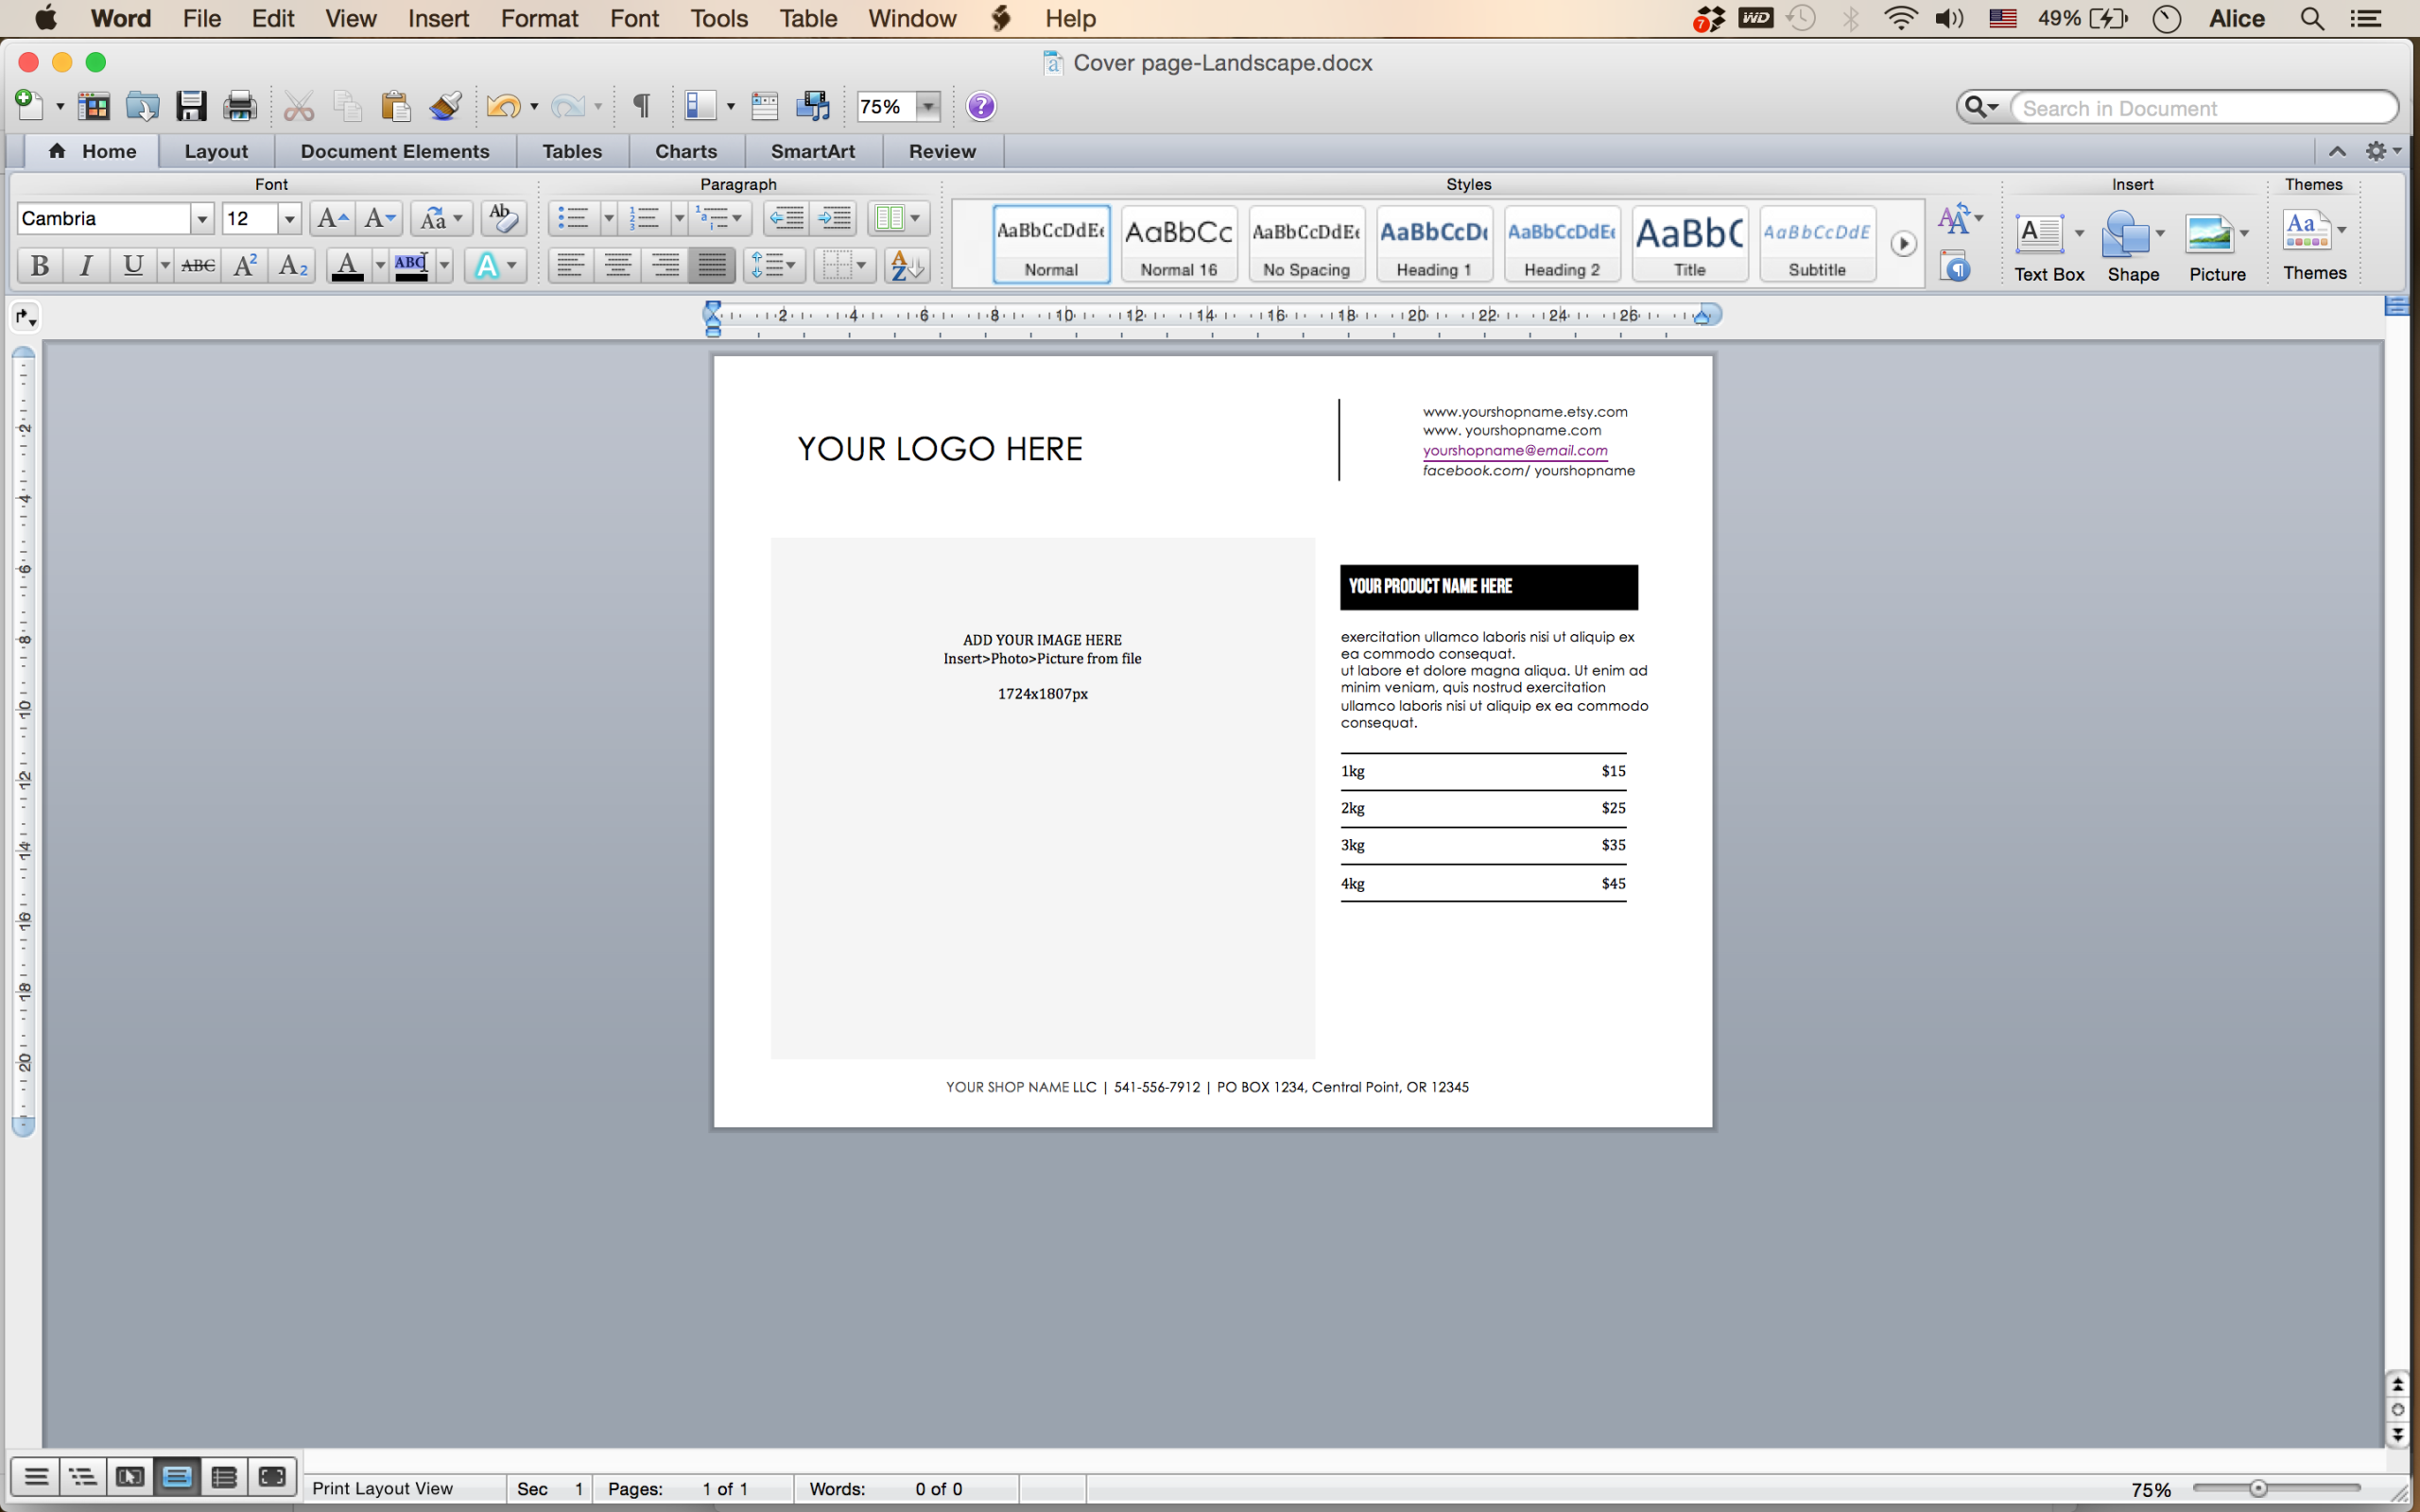This screenshot has width=2420, height=1512.
Task: Toggle Bold formatting
Action: coord(40,266)
